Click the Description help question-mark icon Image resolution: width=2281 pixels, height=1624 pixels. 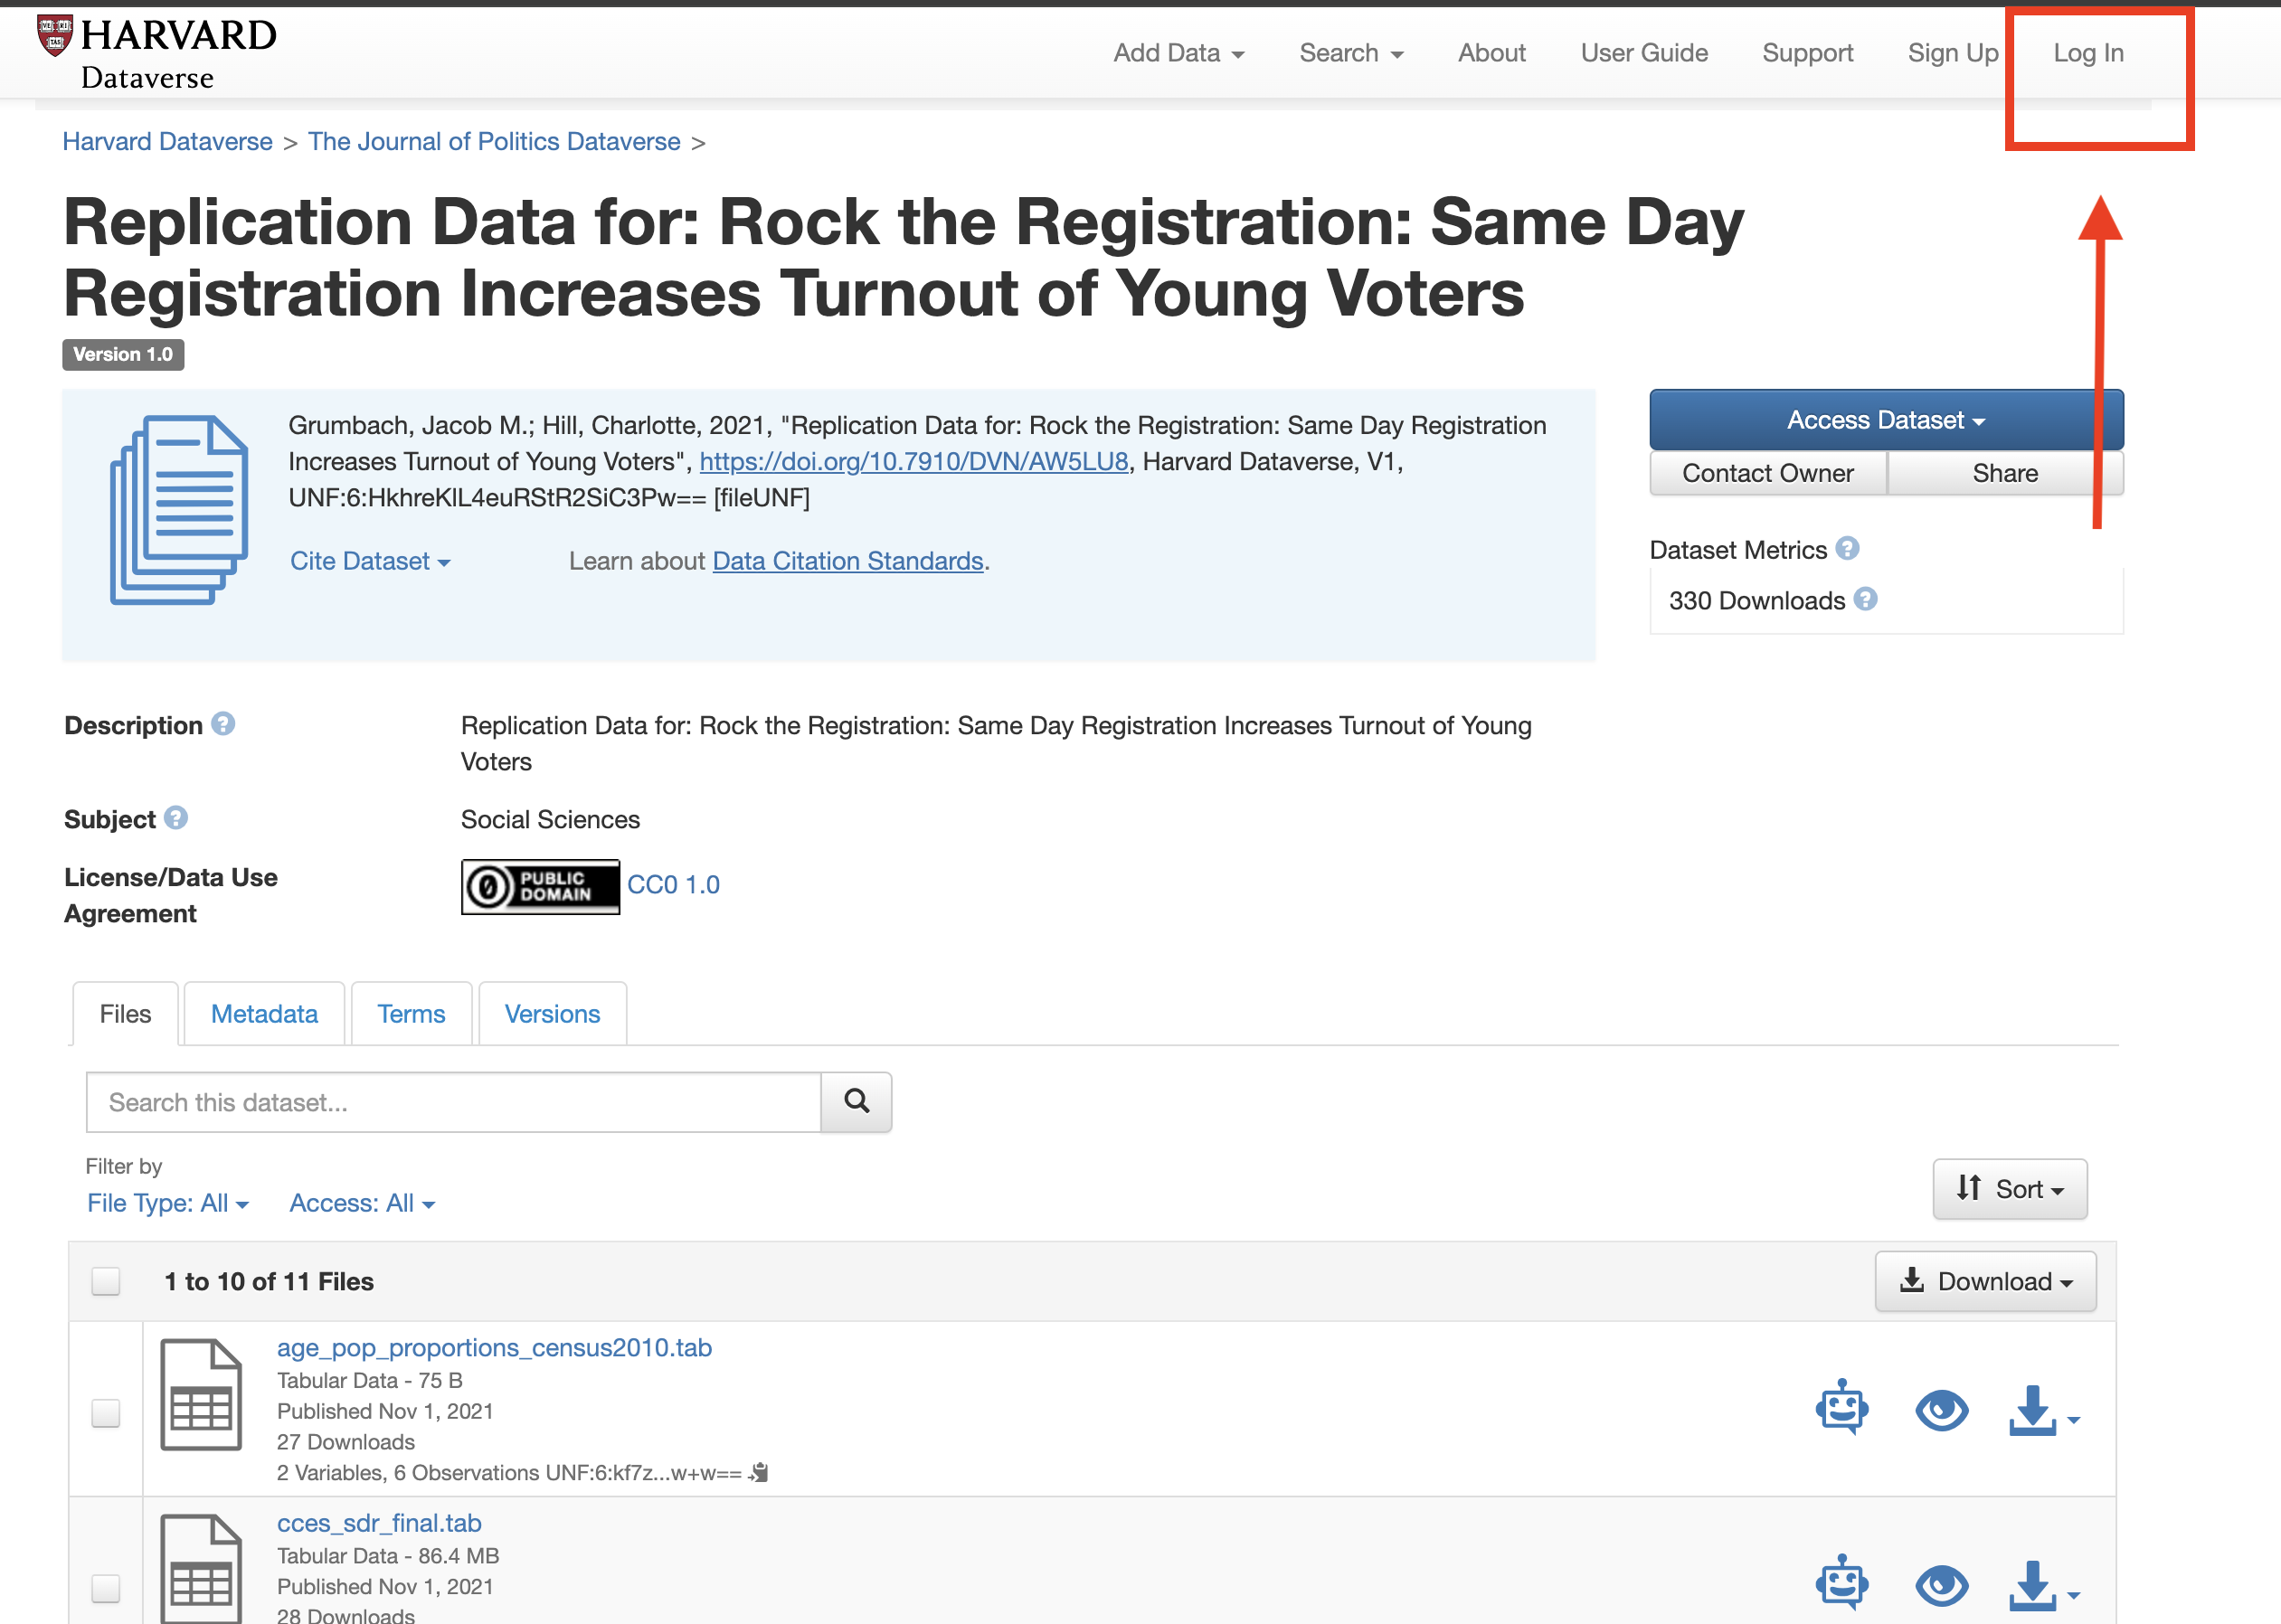(223, 724)
